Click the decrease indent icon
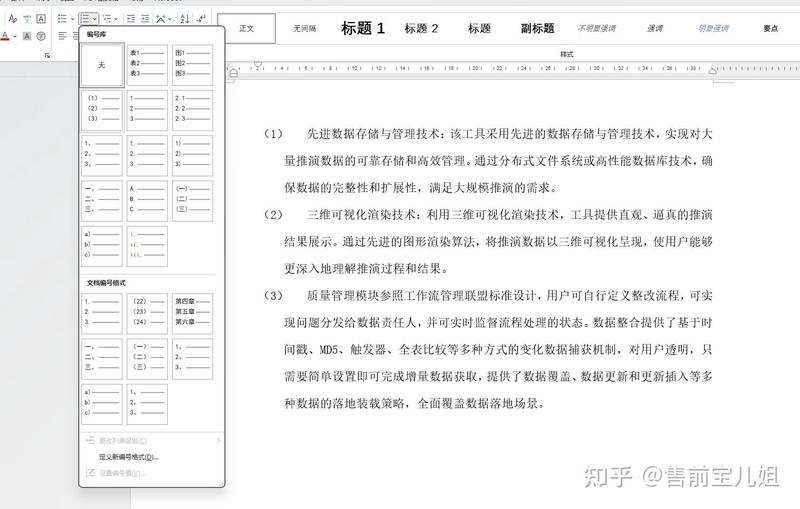 point(131,19)
